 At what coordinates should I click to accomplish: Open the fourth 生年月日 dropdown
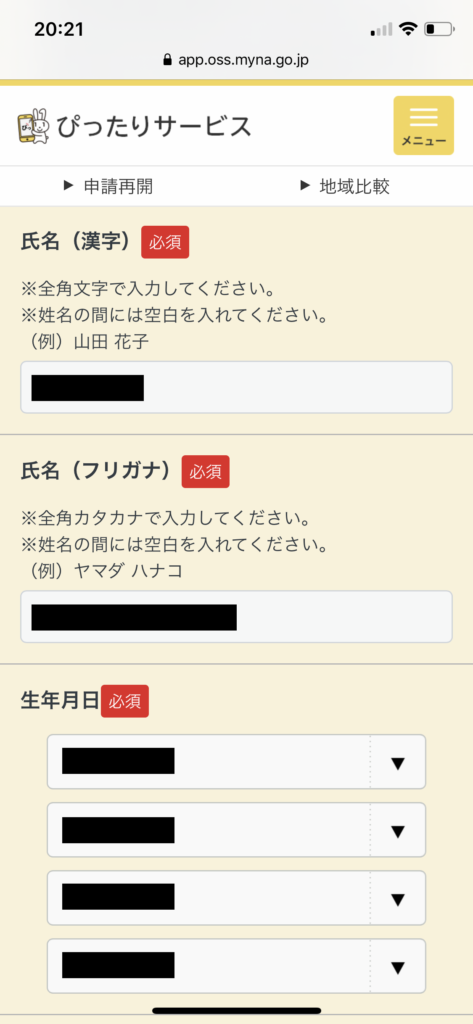point(236,966)
